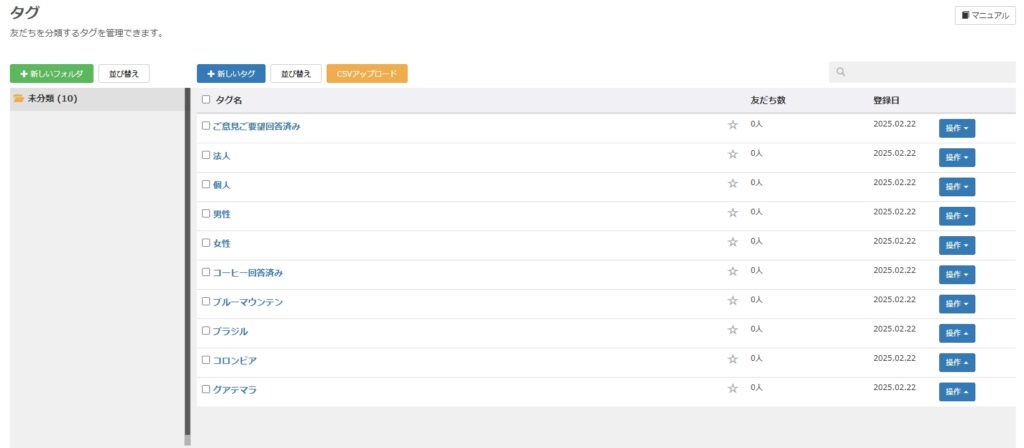The height and width of the screenshot is (448, 1024).
Task: Click the 登録日 column header
Action: [x=885, y=100]
